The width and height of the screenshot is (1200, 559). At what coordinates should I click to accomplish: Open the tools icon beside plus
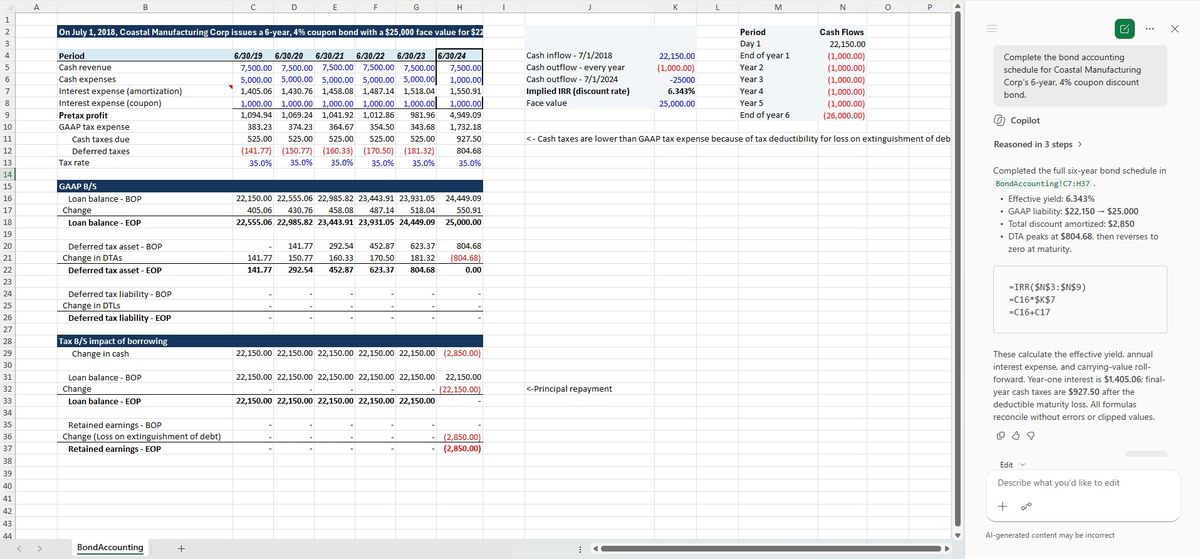(1025, 506)
